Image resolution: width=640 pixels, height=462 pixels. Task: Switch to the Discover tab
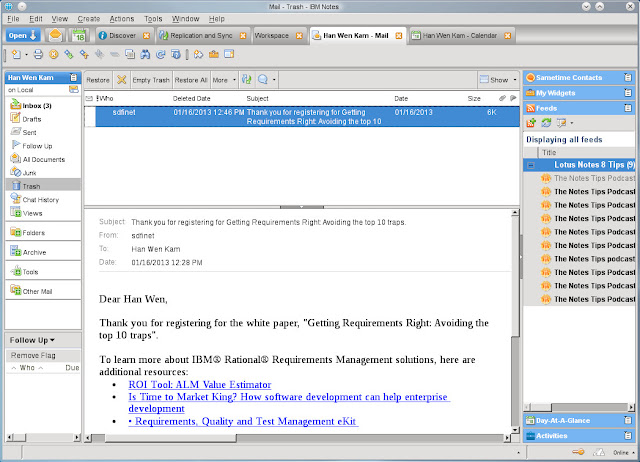coord(122,36)
